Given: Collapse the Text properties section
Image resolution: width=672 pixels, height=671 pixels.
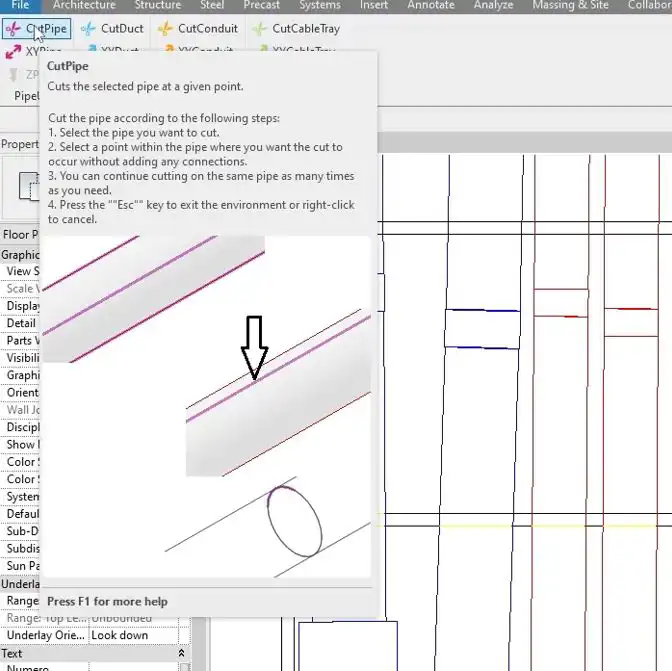Looking at the screenshot, I should (181, 653).
